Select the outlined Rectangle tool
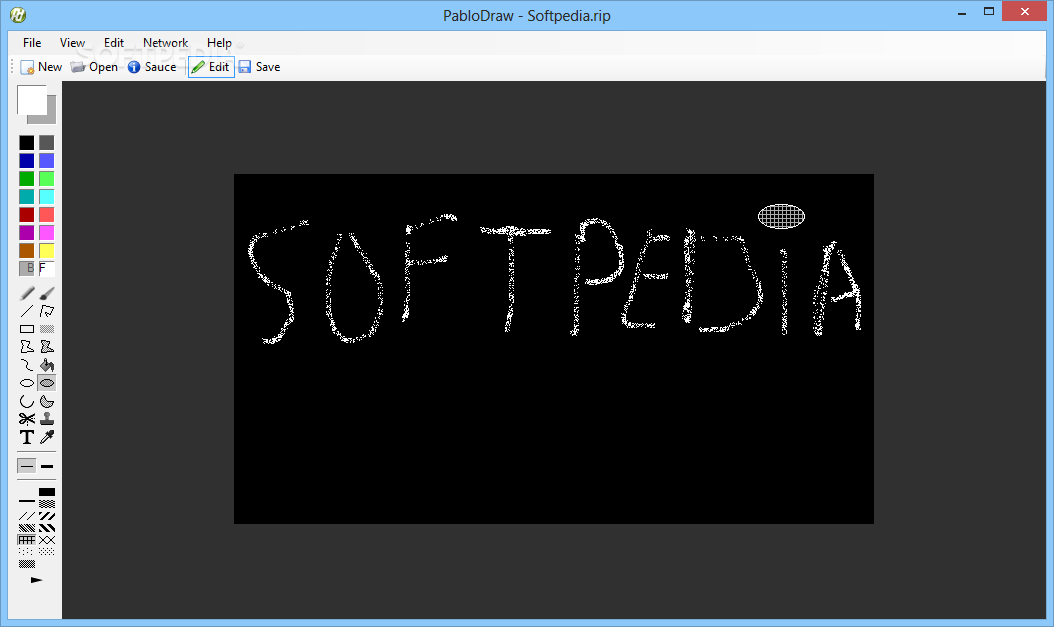This screenshot has height=627, width=1054. [x=27, y=329]
